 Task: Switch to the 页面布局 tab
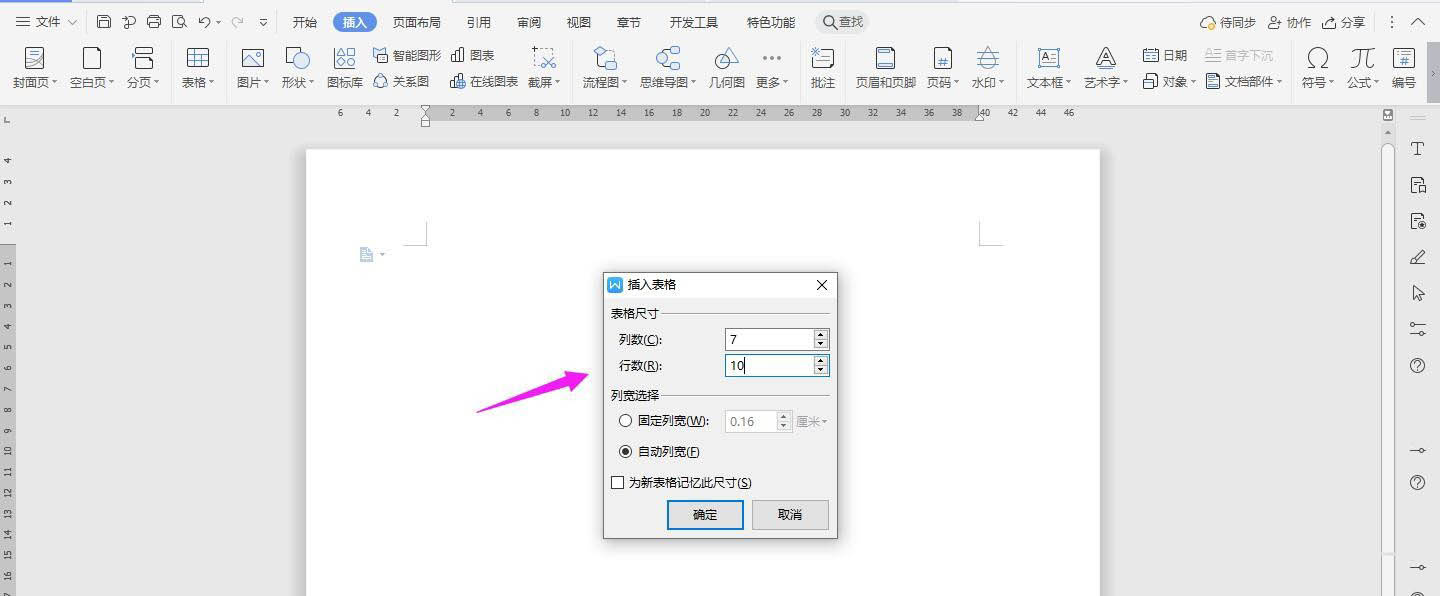pyautogui.click(x=417, y=22)
